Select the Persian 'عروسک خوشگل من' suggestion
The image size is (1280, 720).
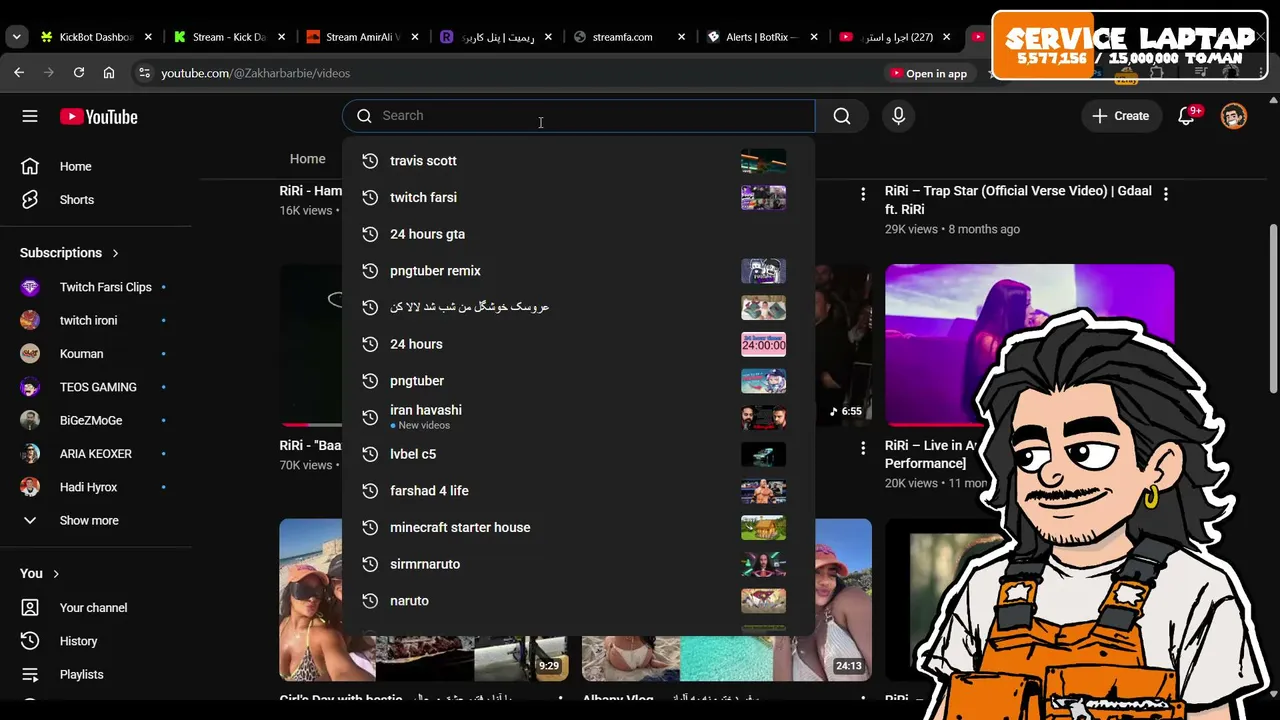[x=578, y=307]
